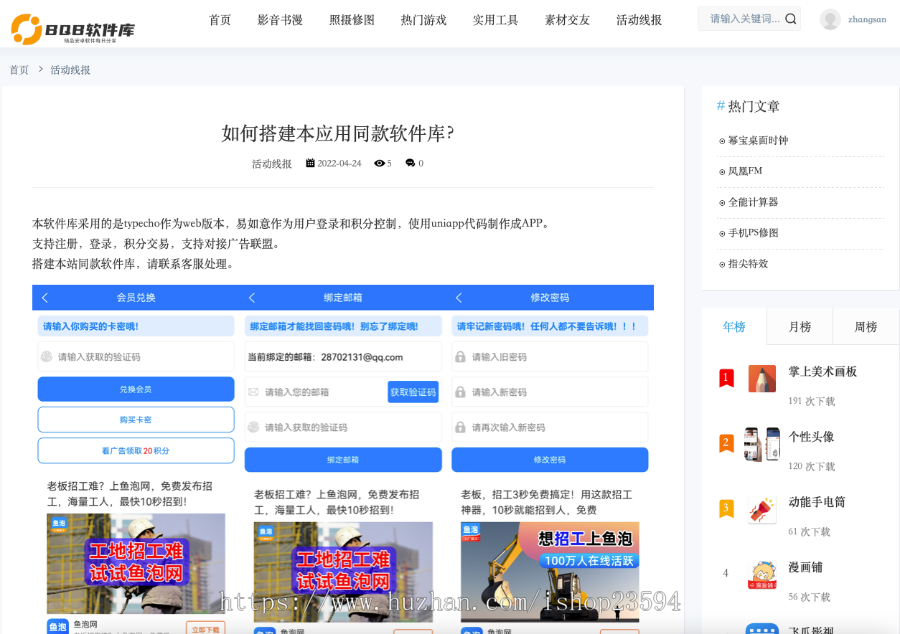Open 掌上美术画板 app icon

tap(762, 379)
